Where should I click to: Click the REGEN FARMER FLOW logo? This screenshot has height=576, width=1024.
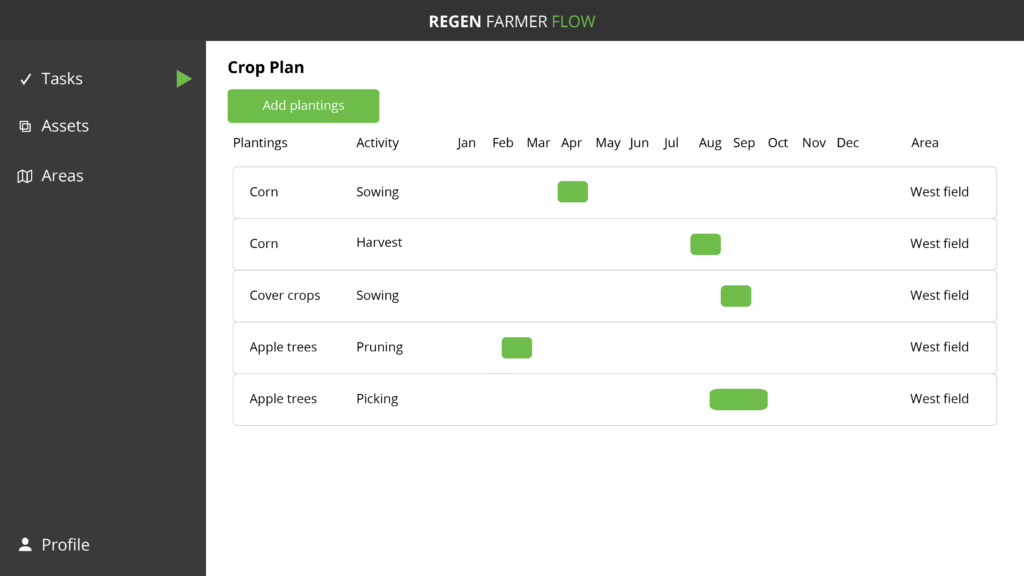[x=512, y=22]
